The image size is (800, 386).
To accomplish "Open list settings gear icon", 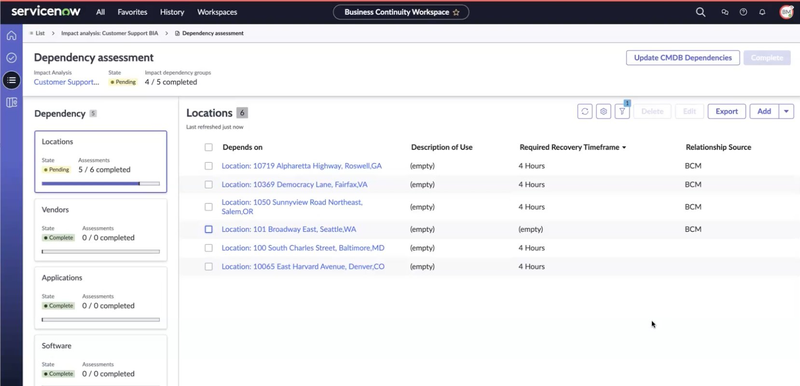I will 604,111.
